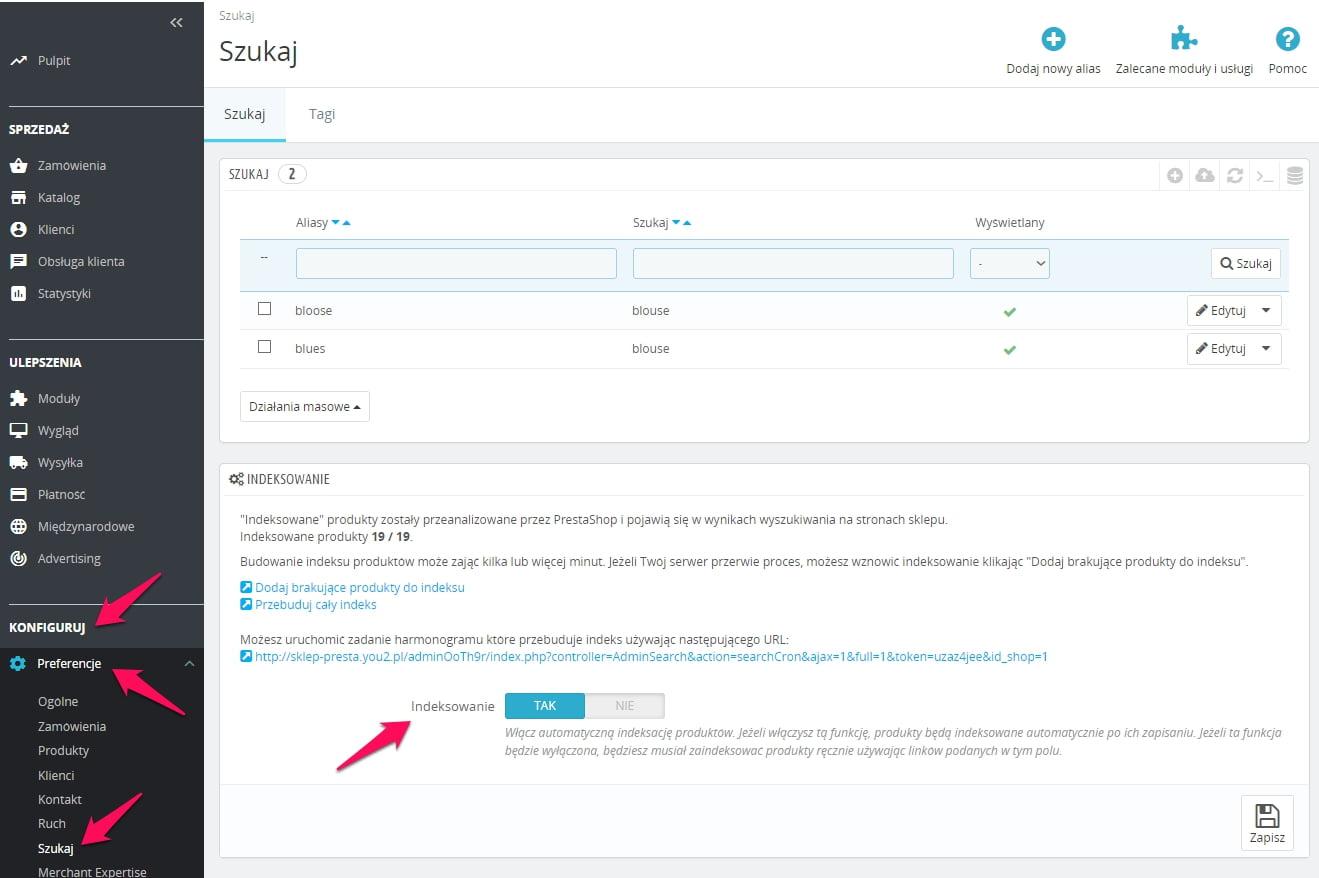This screenshot has height=878, width=1319.
Task: Click the Zapisz save button
Action: pyautogui.click(x=1267, y=823)
